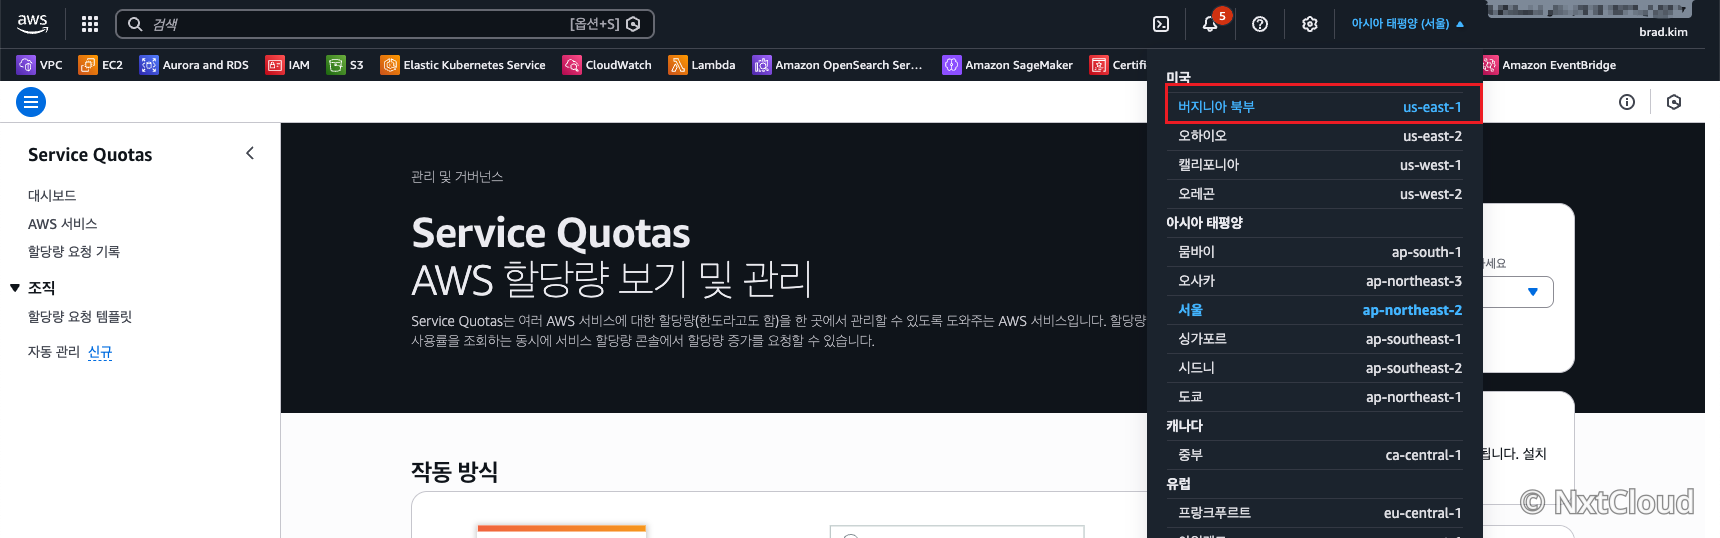Open the Amazon SageMaker shortcut

point(1008,65)
